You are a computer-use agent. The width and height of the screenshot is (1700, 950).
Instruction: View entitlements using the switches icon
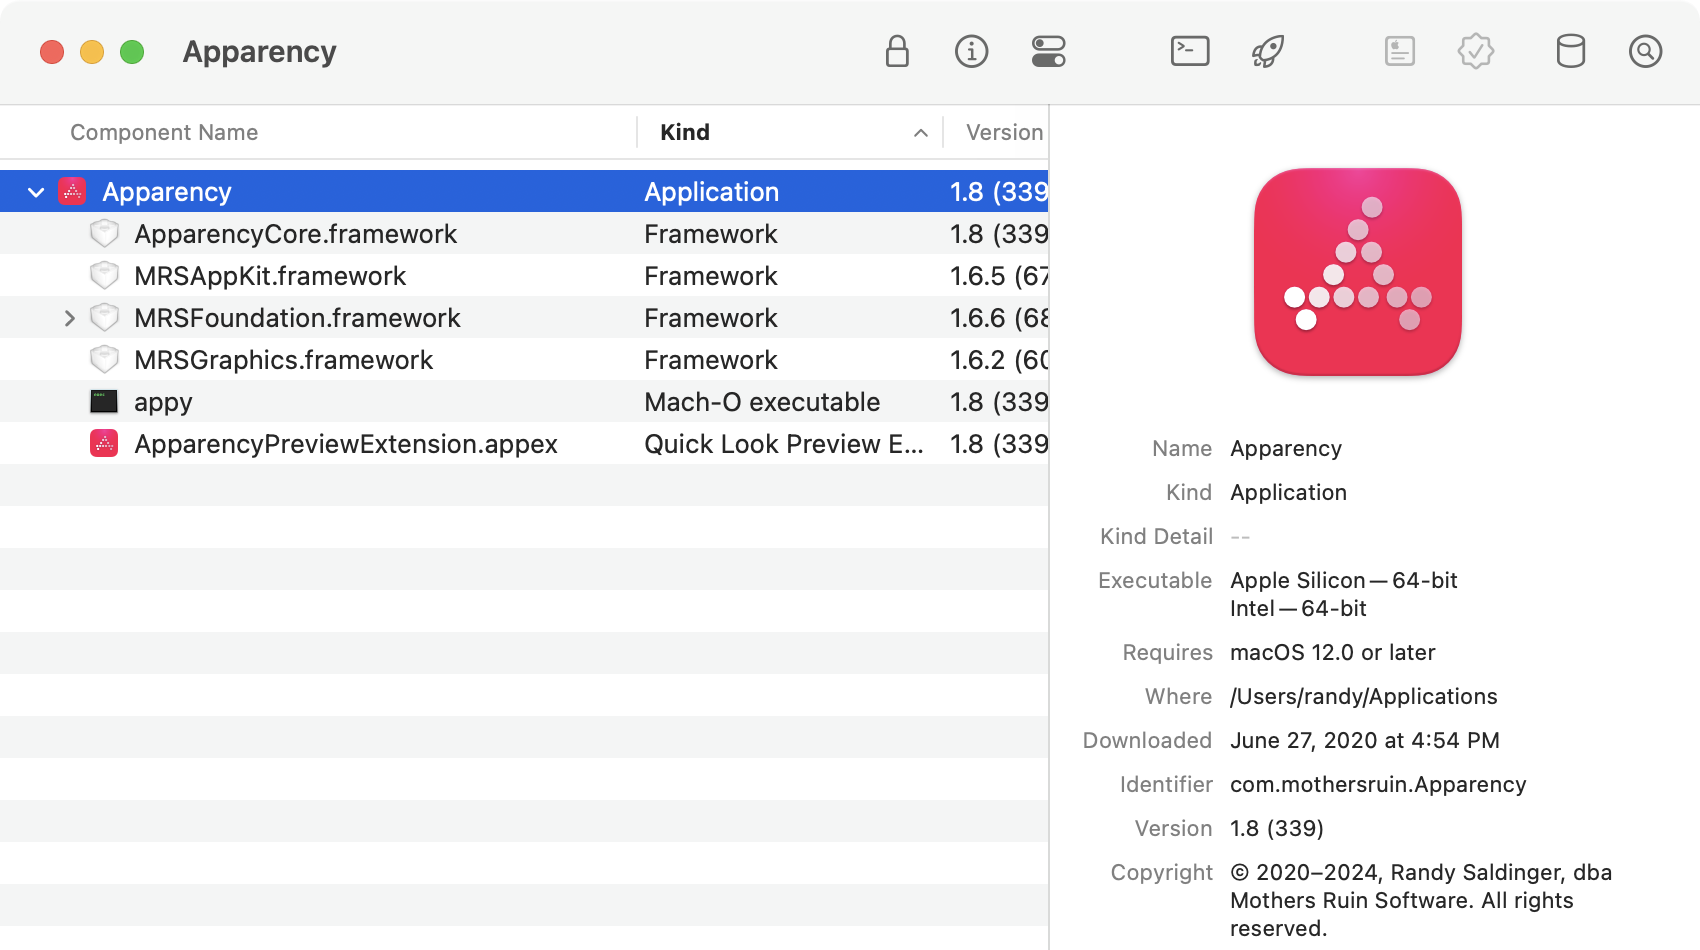click(x=1048, y=52)
